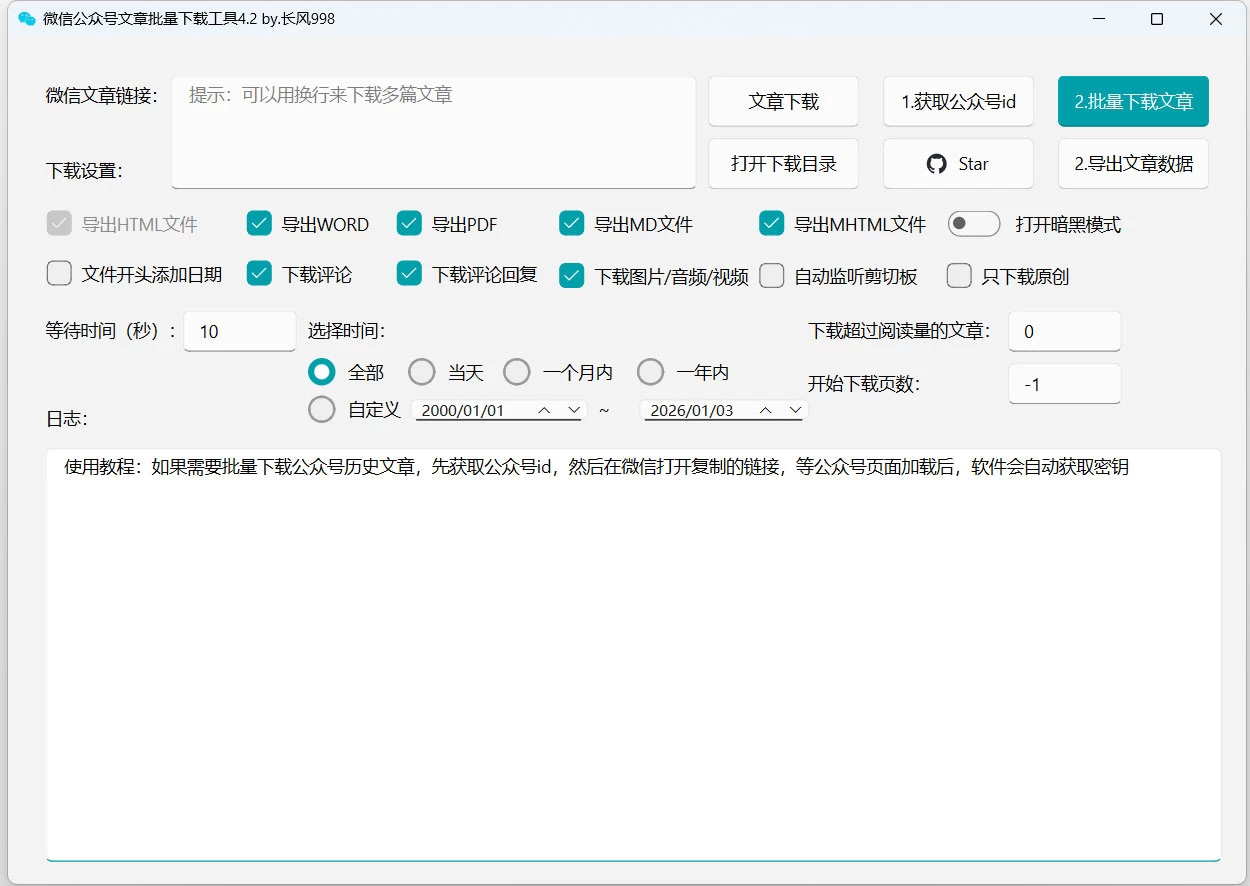Screen dimensions: 1250x886
Task: Click the 文章下载 download button
Action: point(783,101)
